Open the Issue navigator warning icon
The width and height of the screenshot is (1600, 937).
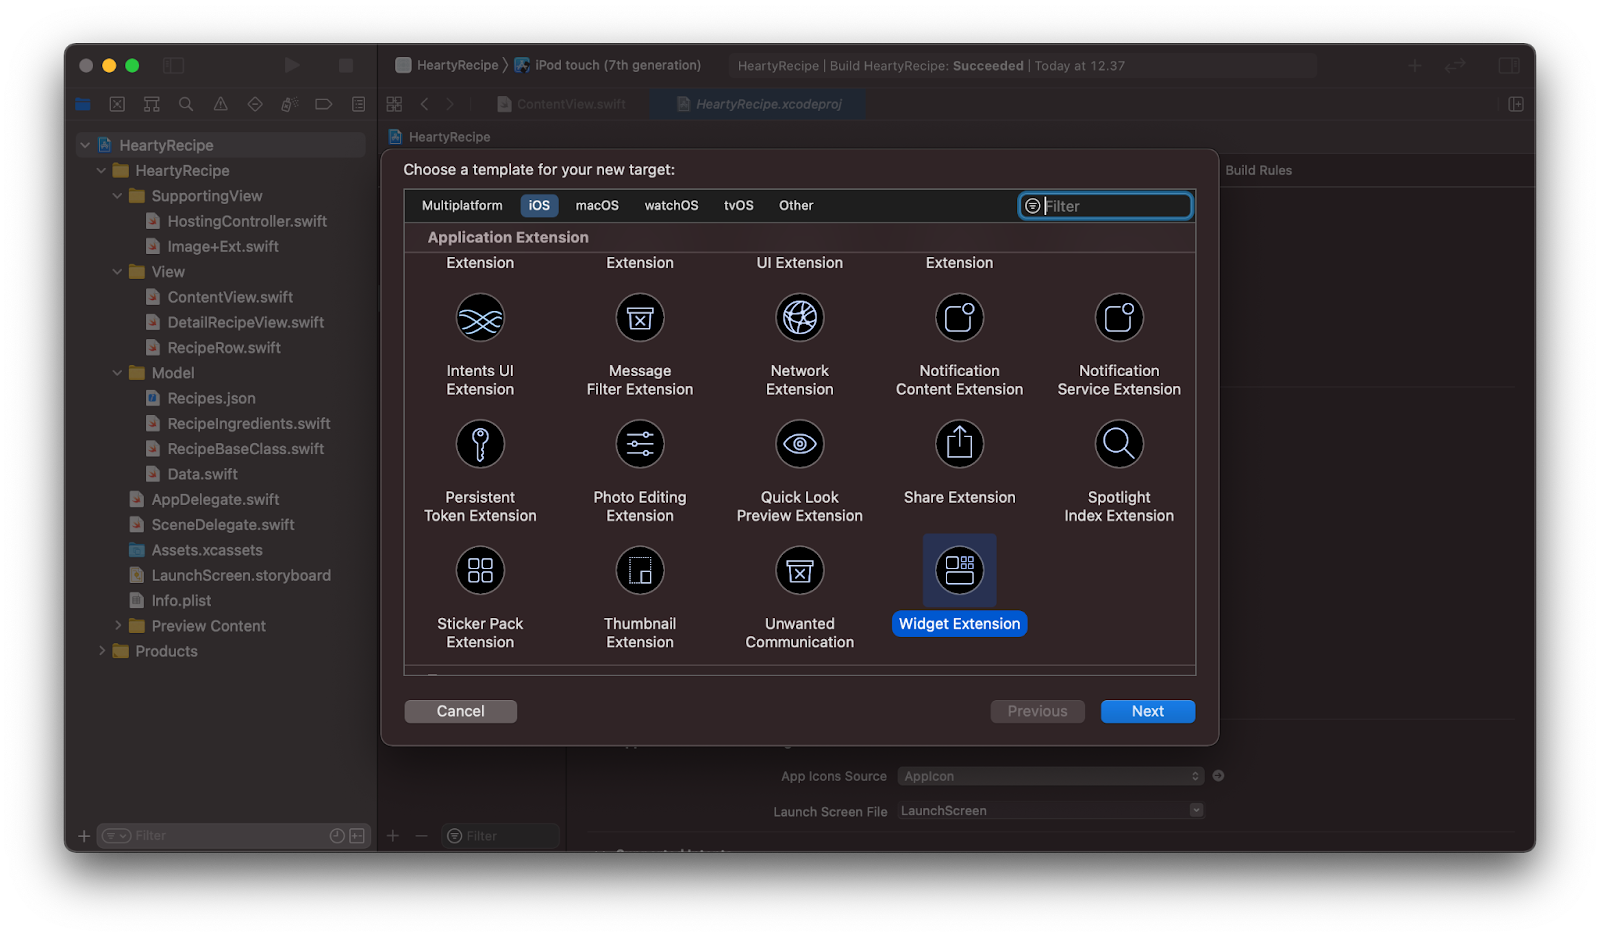[221, 104]
